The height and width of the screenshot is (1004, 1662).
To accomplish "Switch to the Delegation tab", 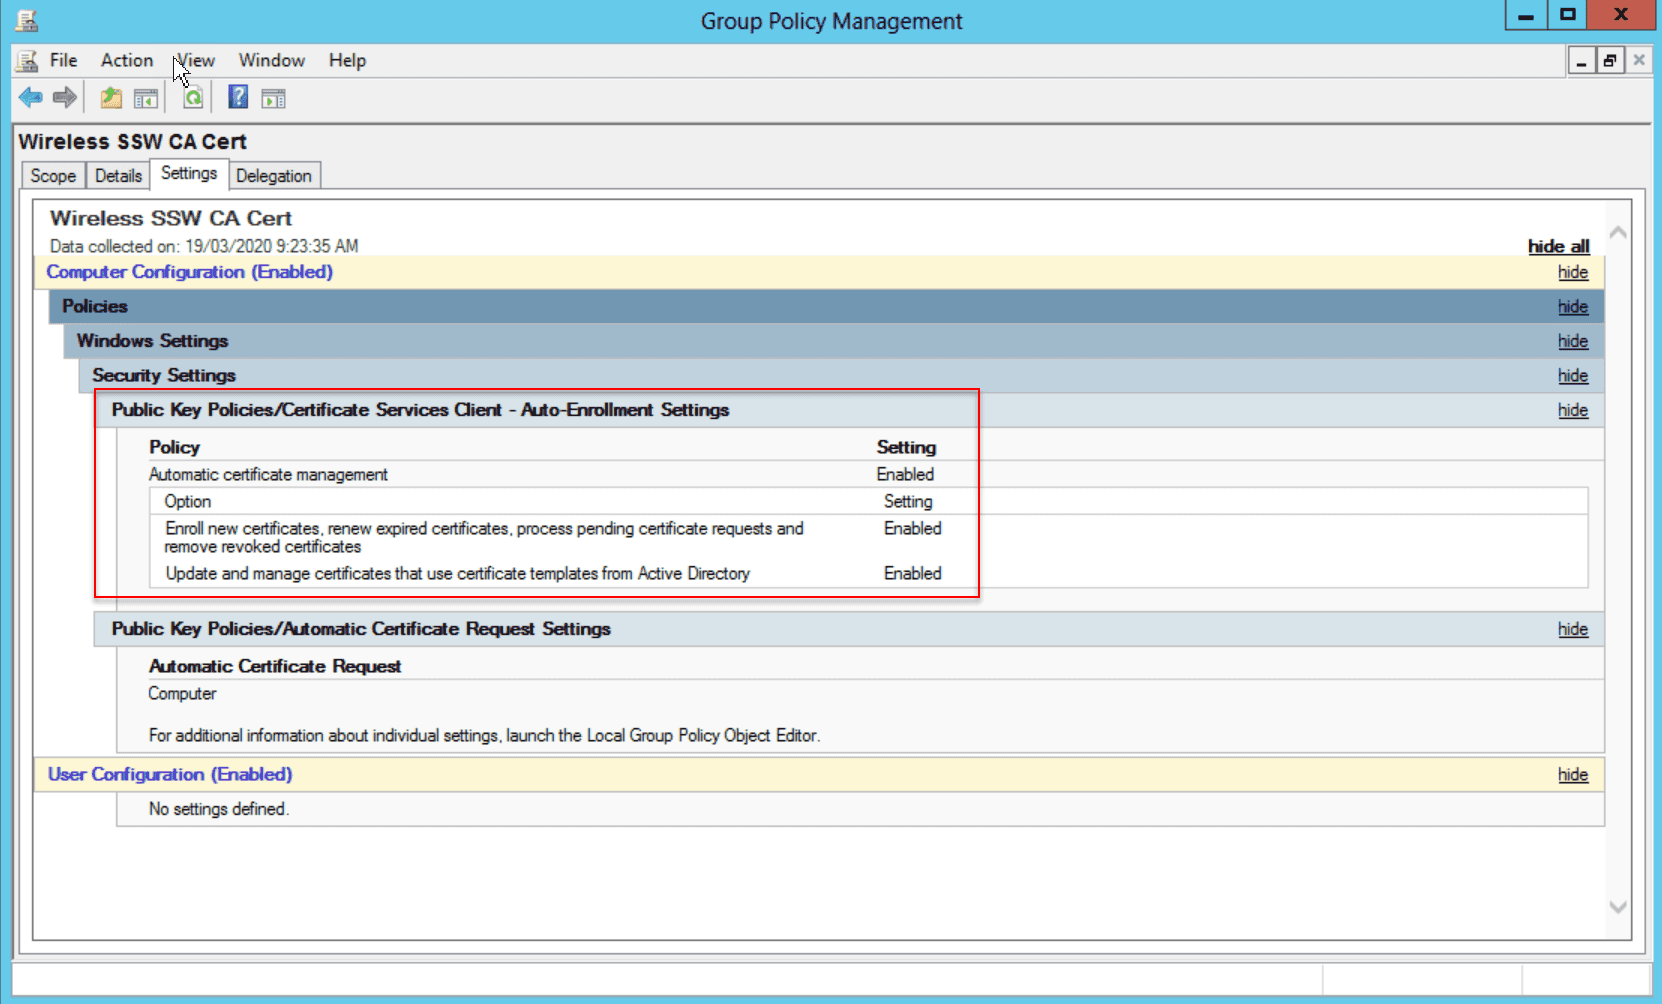I will 273,176.
